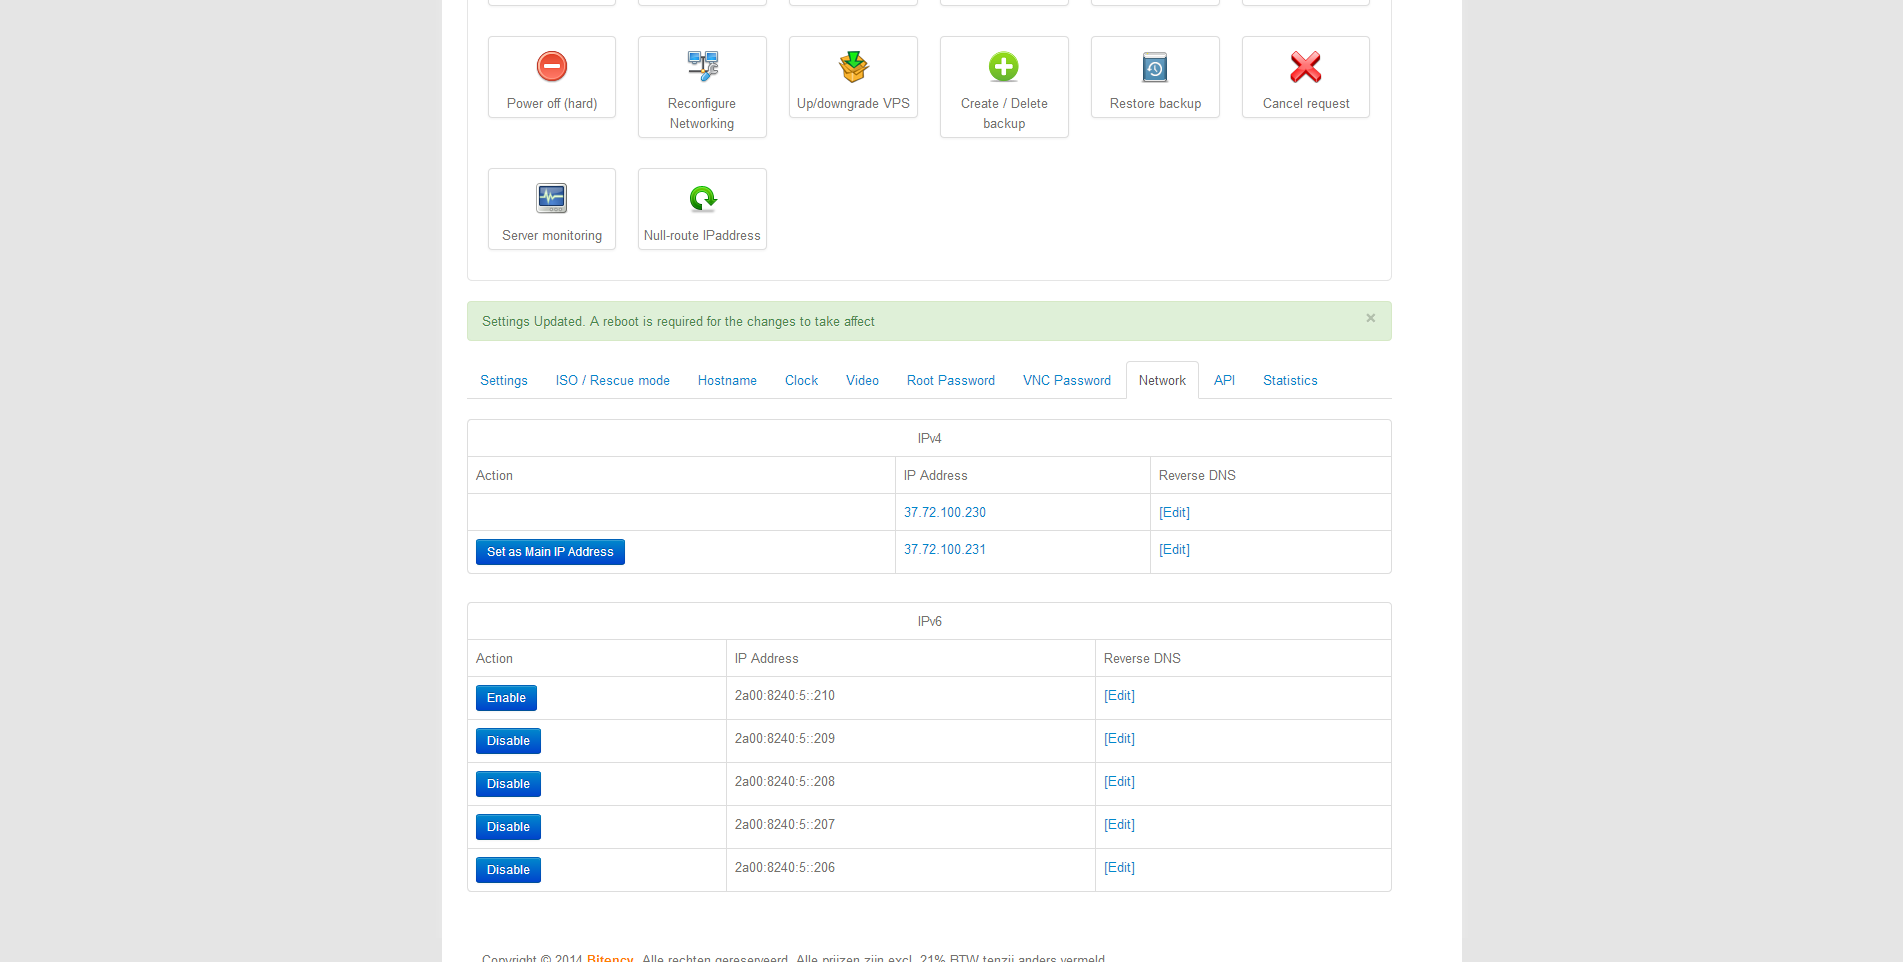Open Server monitoring icon
Image resolution: width=1903 pixels, height=962 pixels.
552,199
